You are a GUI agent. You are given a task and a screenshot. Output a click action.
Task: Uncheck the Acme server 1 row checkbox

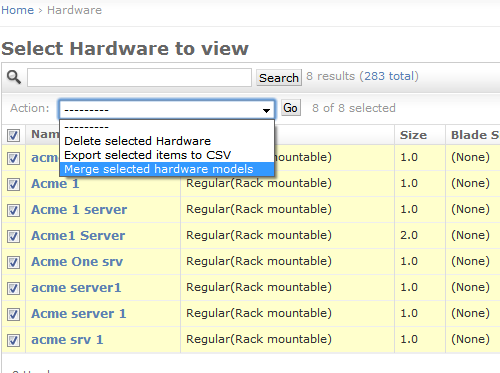tap(13, 314)
